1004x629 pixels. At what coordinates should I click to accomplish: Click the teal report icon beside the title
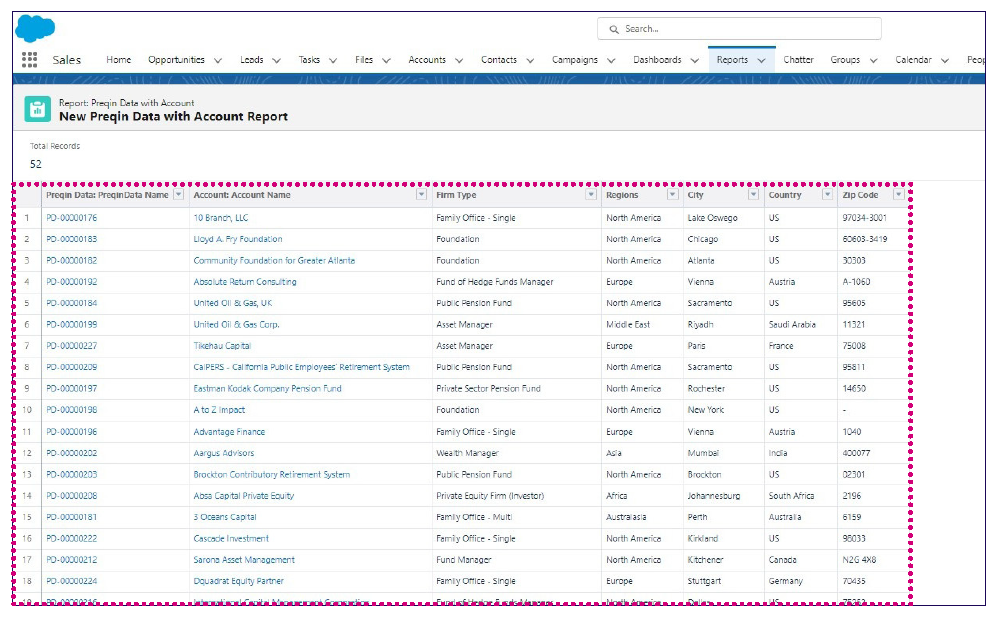tap(37, 109)
